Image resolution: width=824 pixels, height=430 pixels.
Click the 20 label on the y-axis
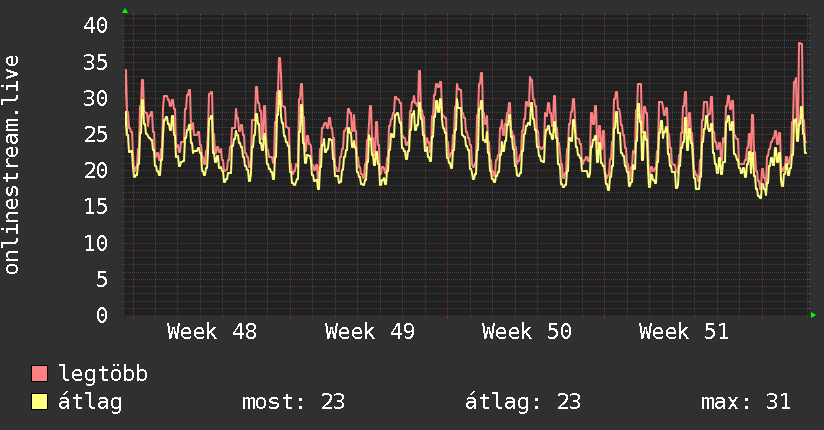click(x=95, y=171)
